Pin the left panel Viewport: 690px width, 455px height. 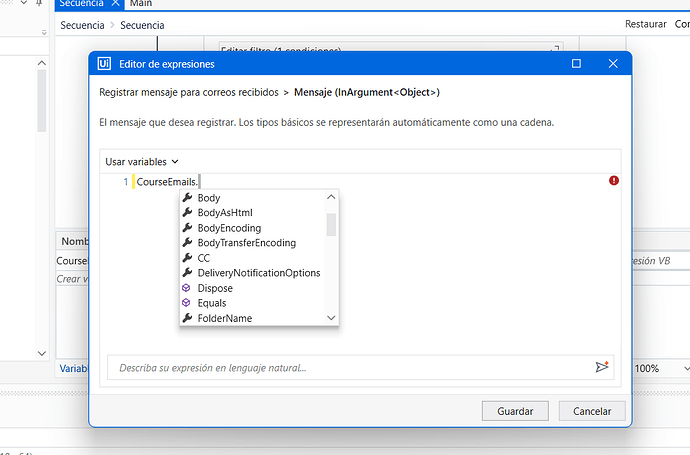click(x=39, y=3)
